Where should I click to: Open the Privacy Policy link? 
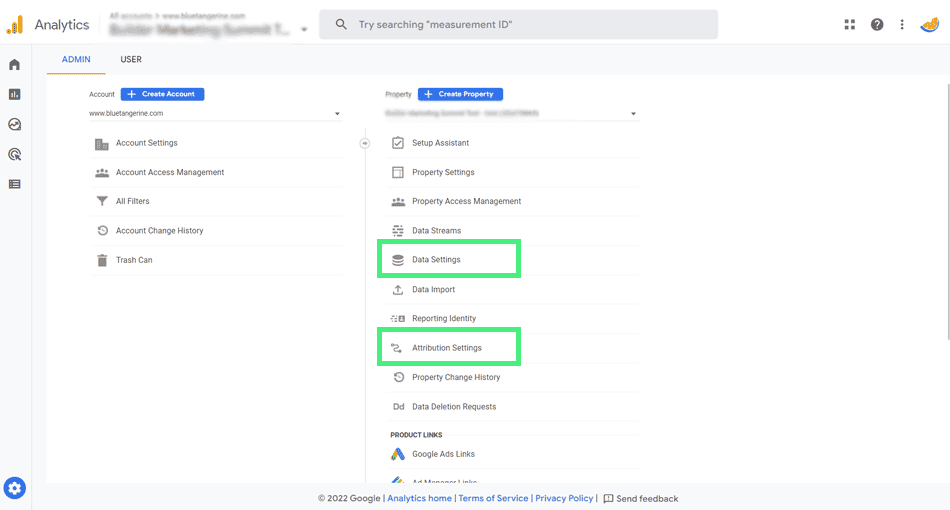tap(564, 498)
